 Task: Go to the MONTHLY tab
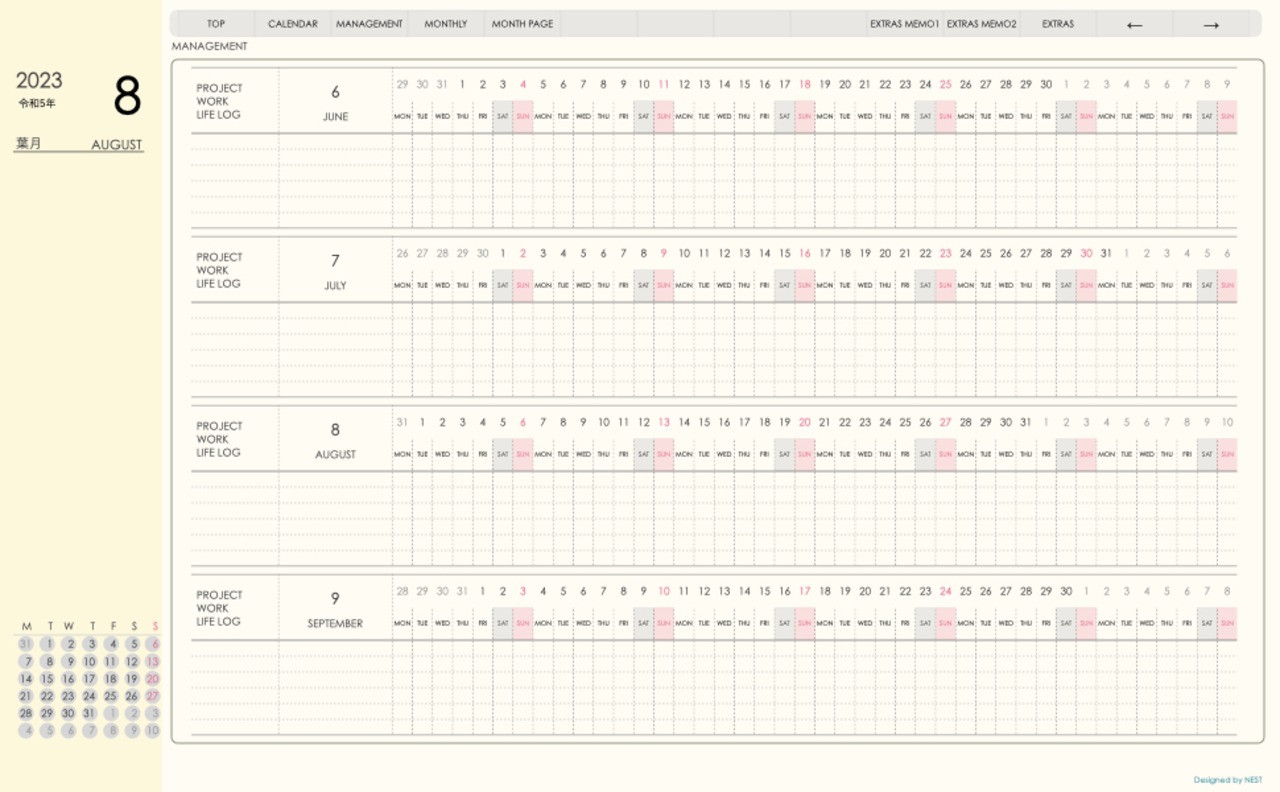tap(446, 24)
